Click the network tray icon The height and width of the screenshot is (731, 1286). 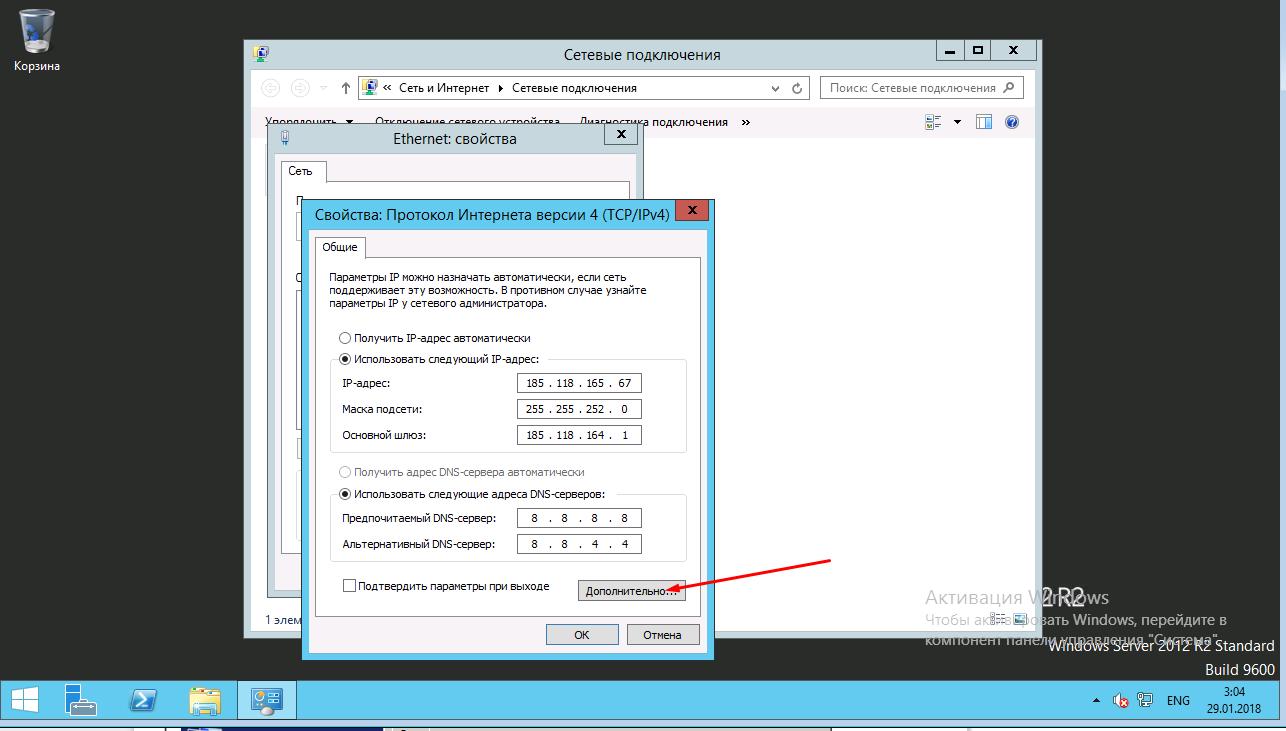[x=1145, y=701]
